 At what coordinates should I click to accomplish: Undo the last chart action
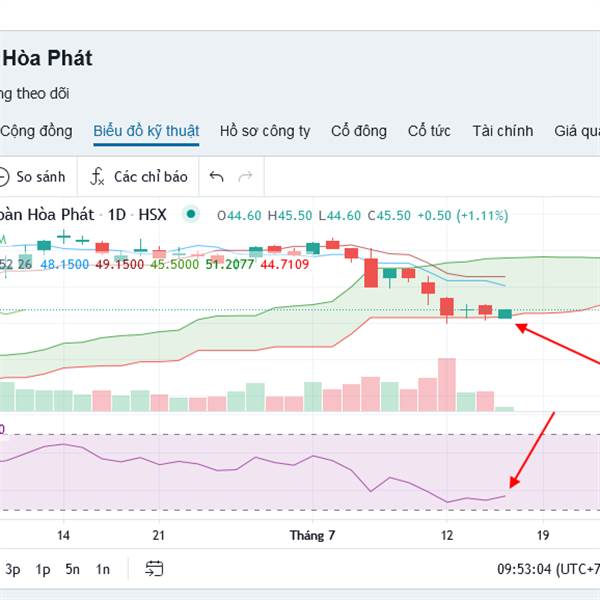(x=217, y=177)
